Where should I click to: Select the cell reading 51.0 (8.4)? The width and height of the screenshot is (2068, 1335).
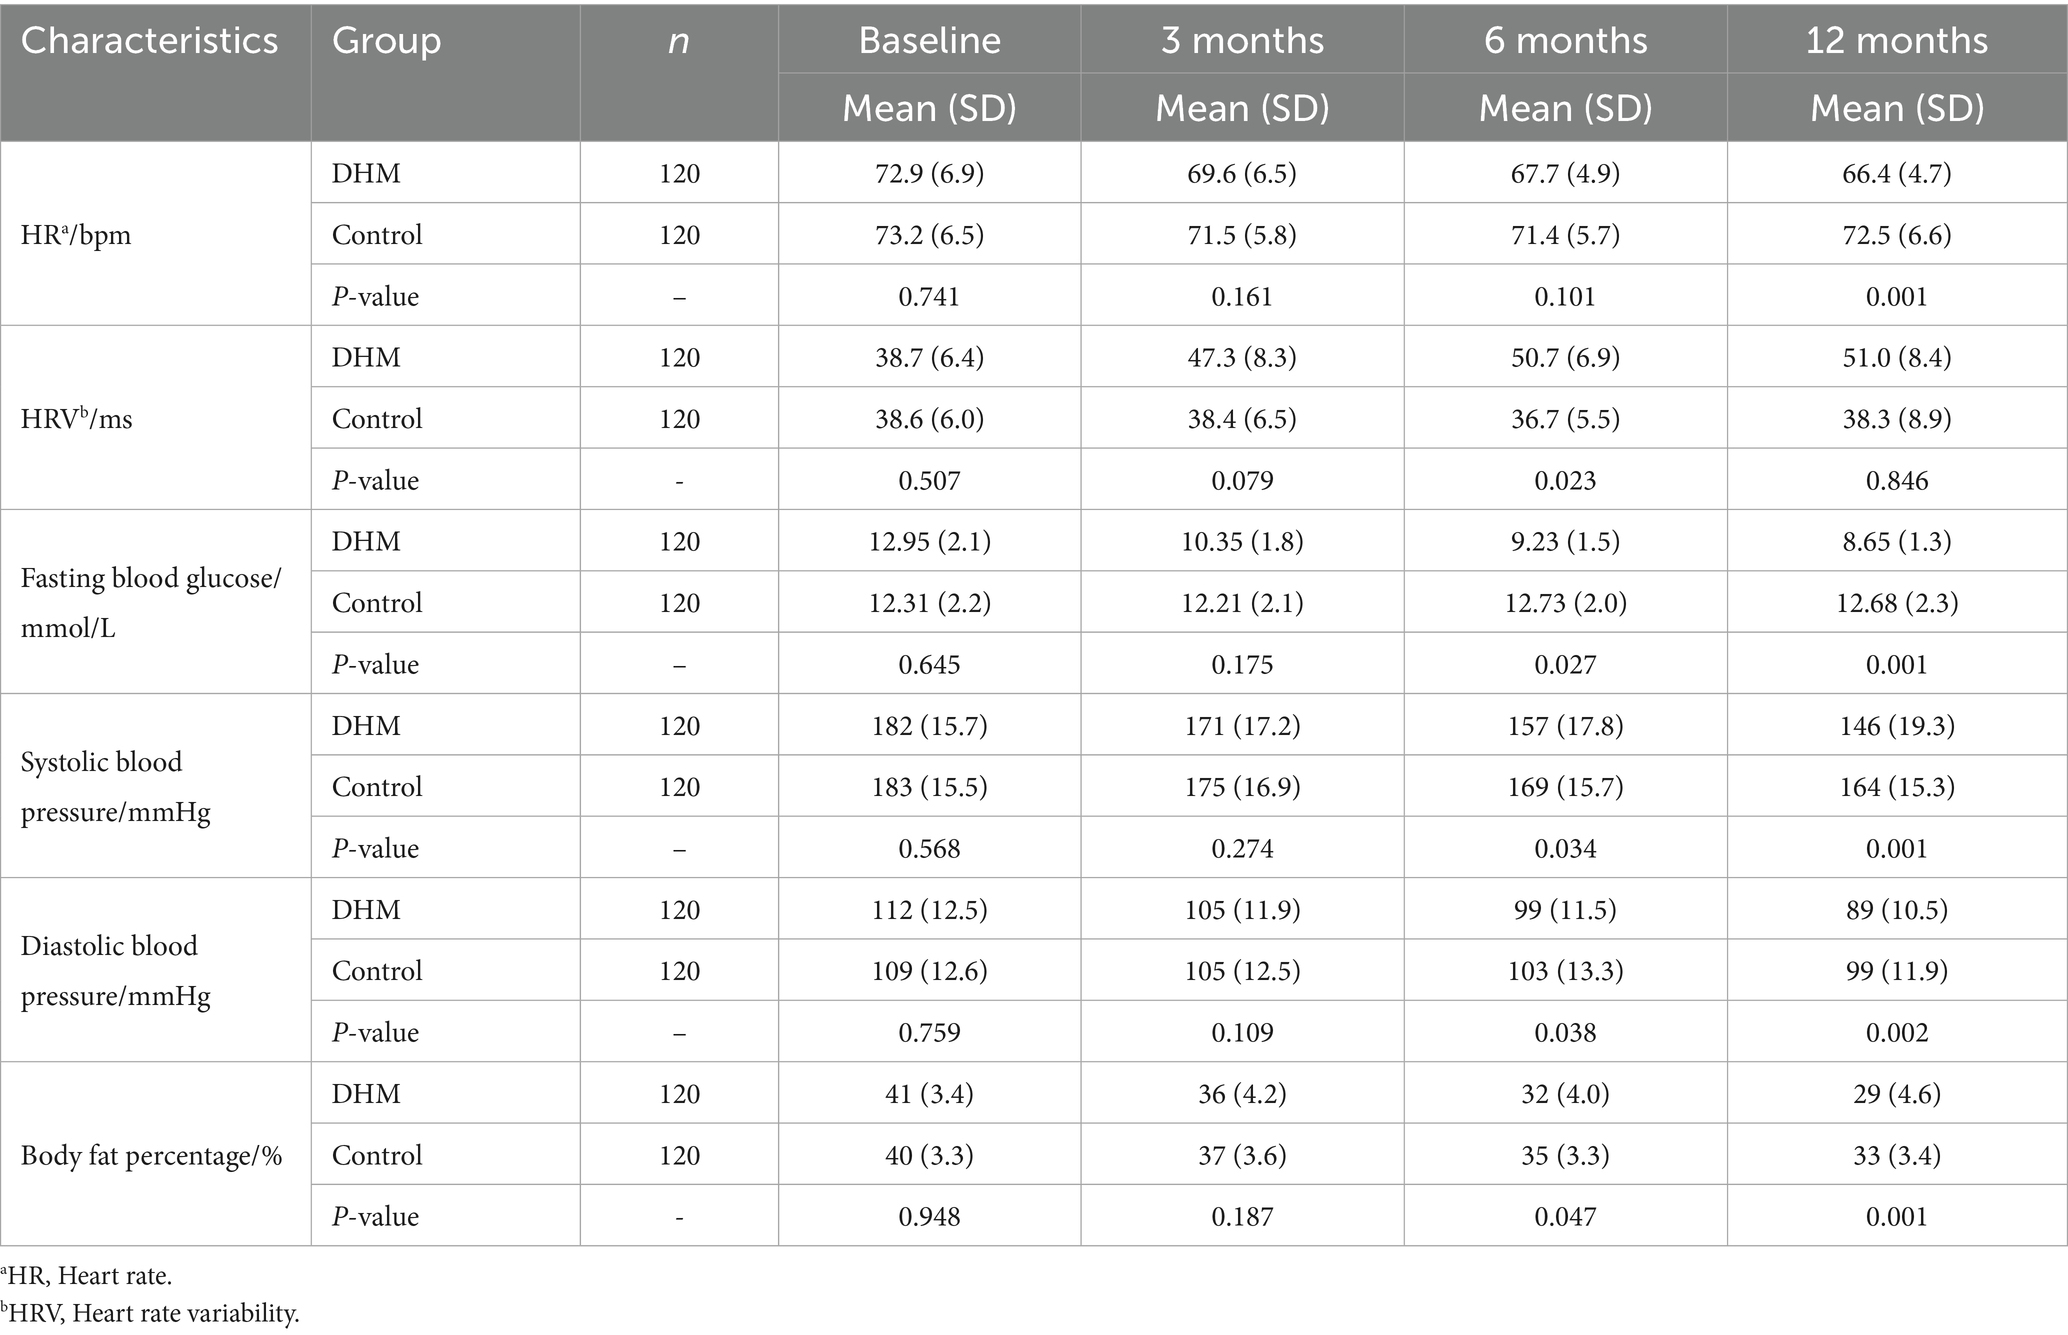(x=1896, y=357)
